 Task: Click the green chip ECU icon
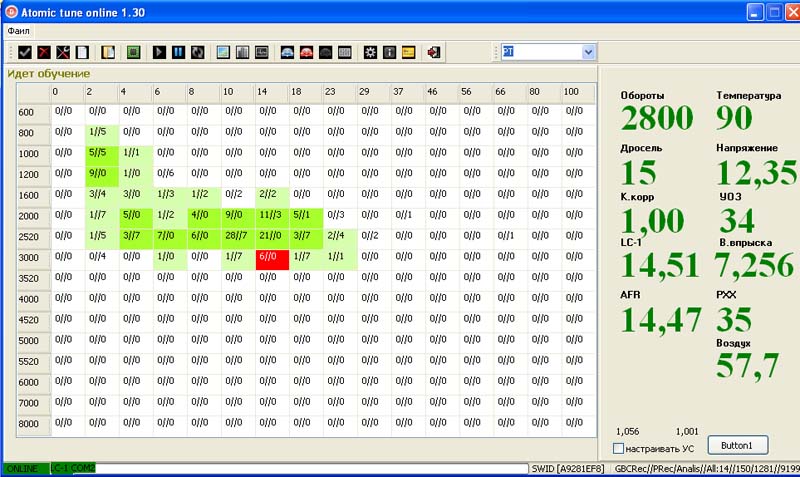click(133, 52)
